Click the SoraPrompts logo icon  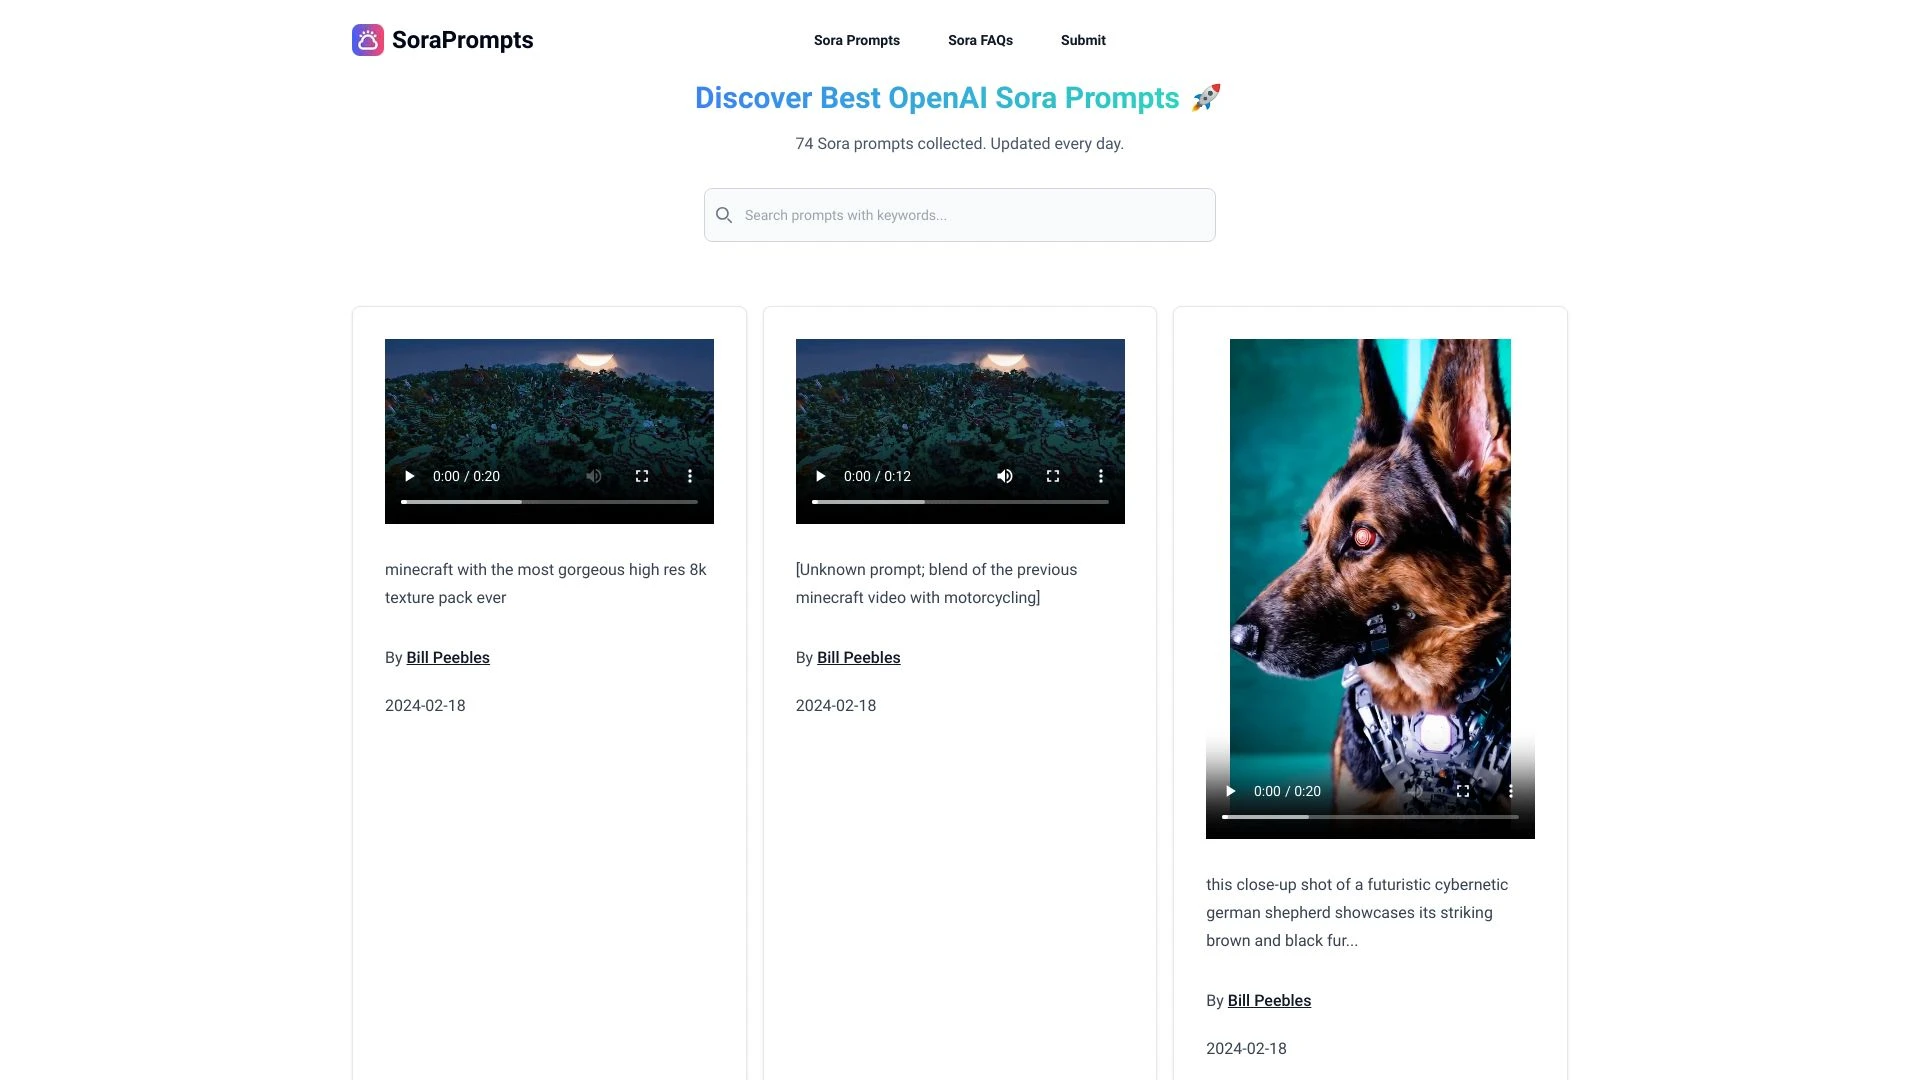(369, 40)
